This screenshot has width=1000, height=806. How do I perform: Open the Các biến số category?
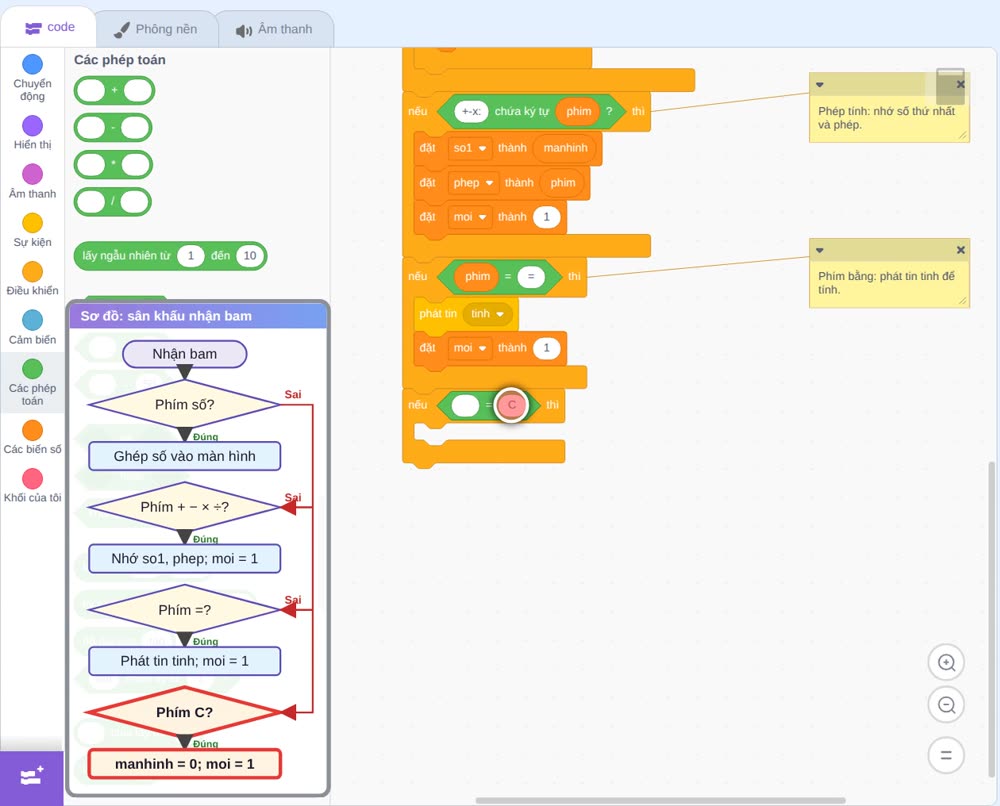point(32,437)
